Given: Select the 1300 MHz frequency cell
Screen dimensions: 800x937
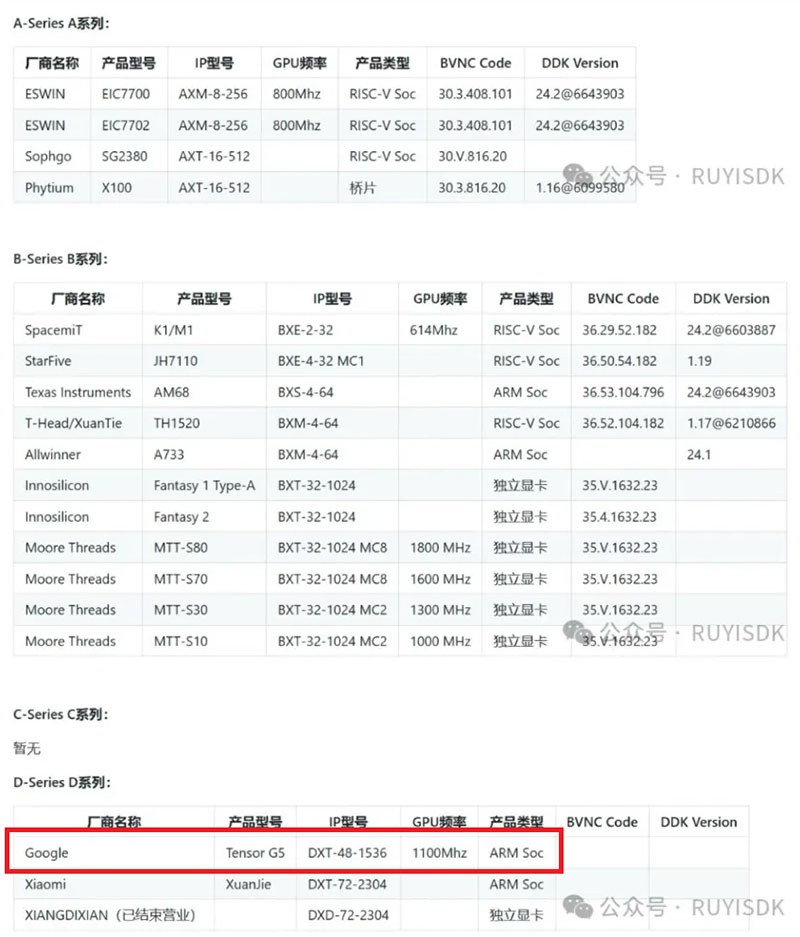Looking at the screenshot, I should 440,610.
